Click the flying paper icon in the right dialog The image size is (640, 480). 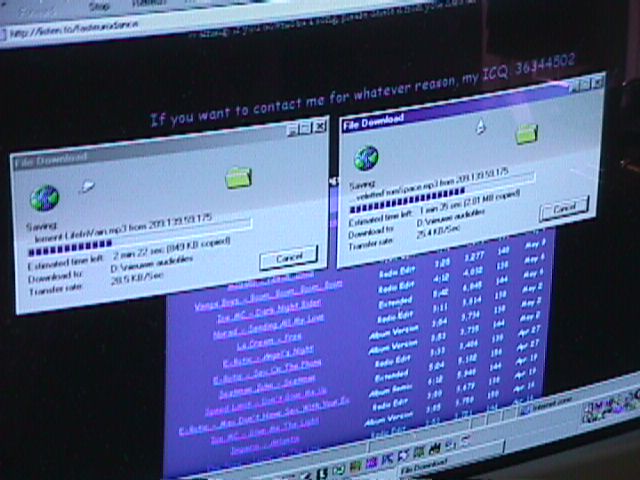[480, 126]
